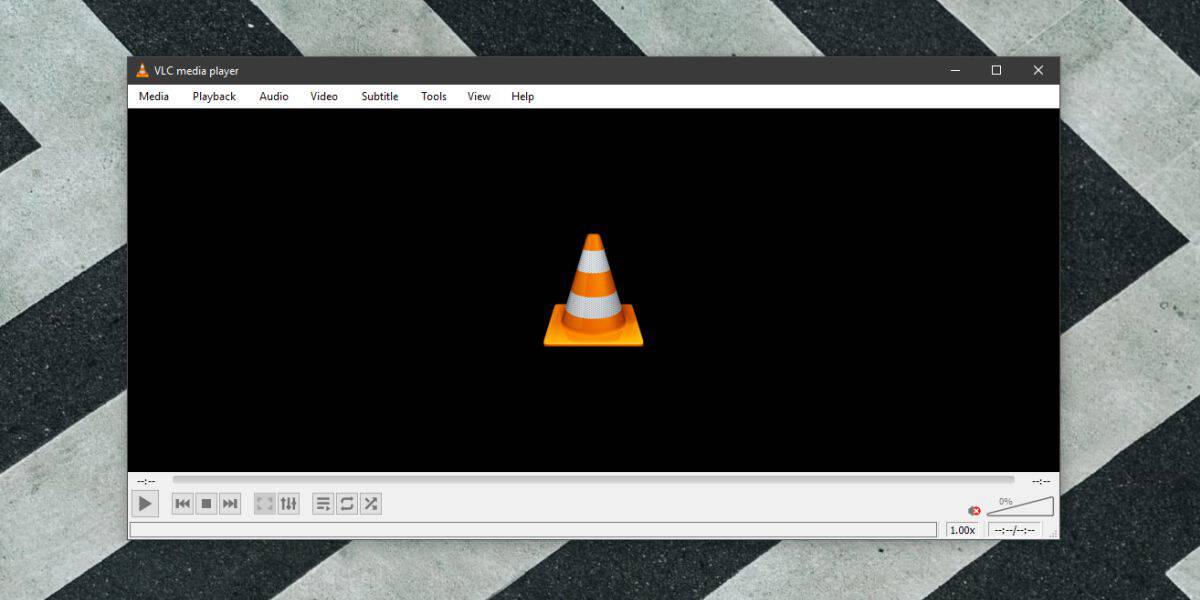The image size is (1200, 600).
Task: Toggle the playlist view
Action: (323, 503)
